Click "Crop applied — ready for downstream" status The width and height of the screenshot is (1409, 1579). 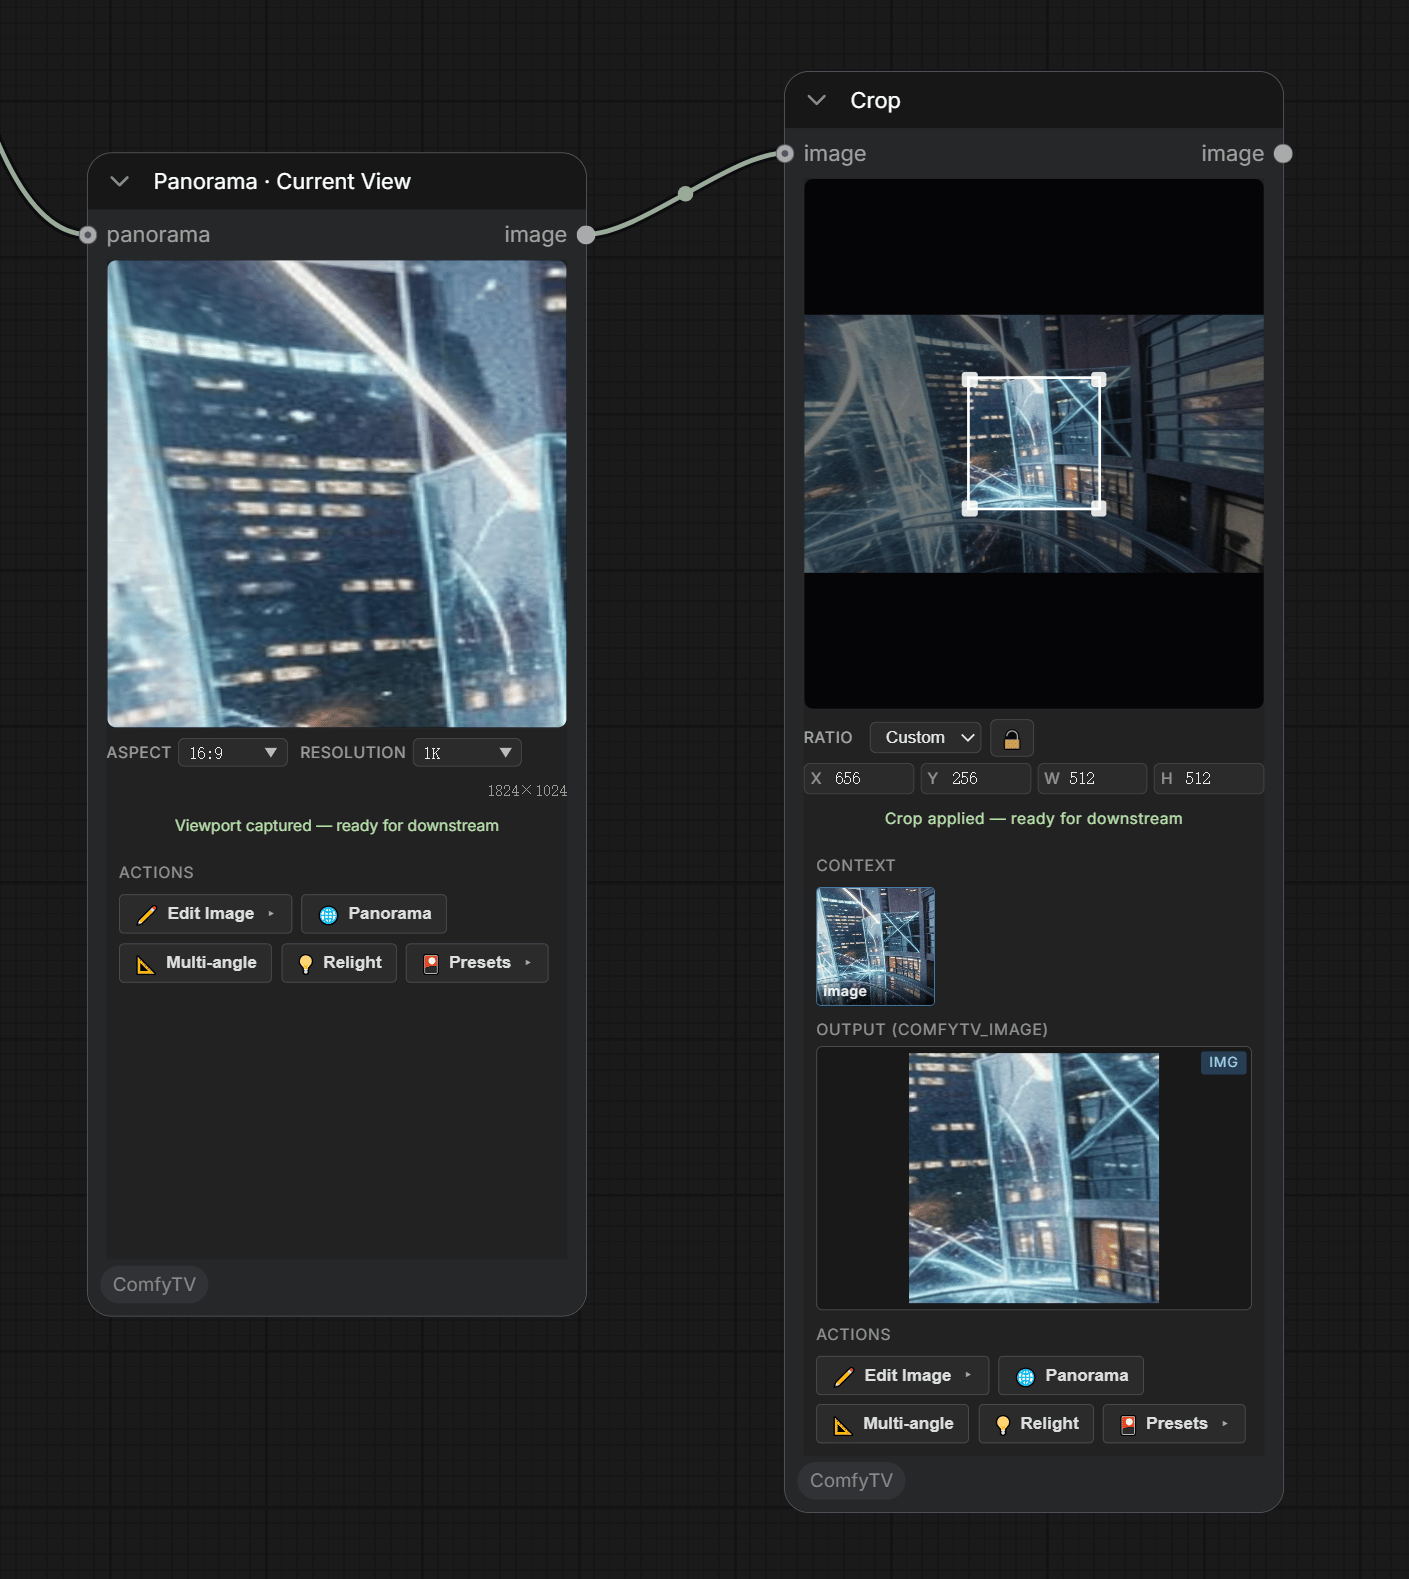[1033, 819]
